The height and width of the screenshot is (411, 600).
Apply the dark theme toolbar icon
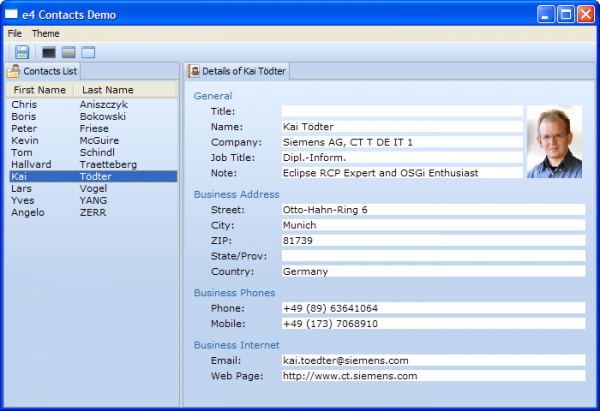[49, 52]
